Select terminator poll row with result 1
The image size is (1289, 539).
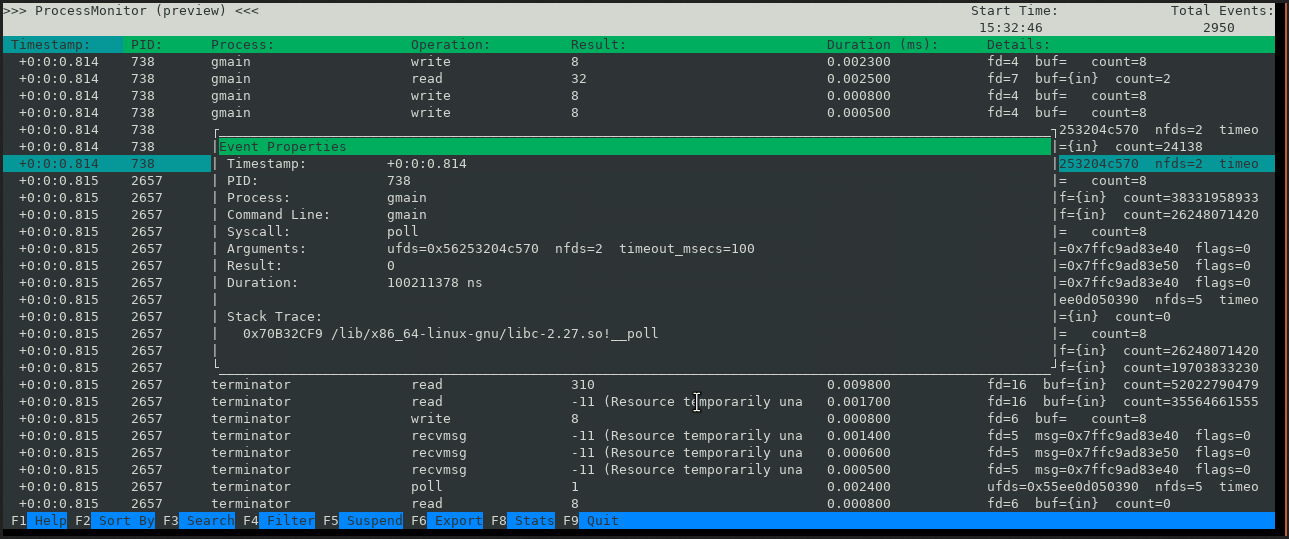point(639,487)
